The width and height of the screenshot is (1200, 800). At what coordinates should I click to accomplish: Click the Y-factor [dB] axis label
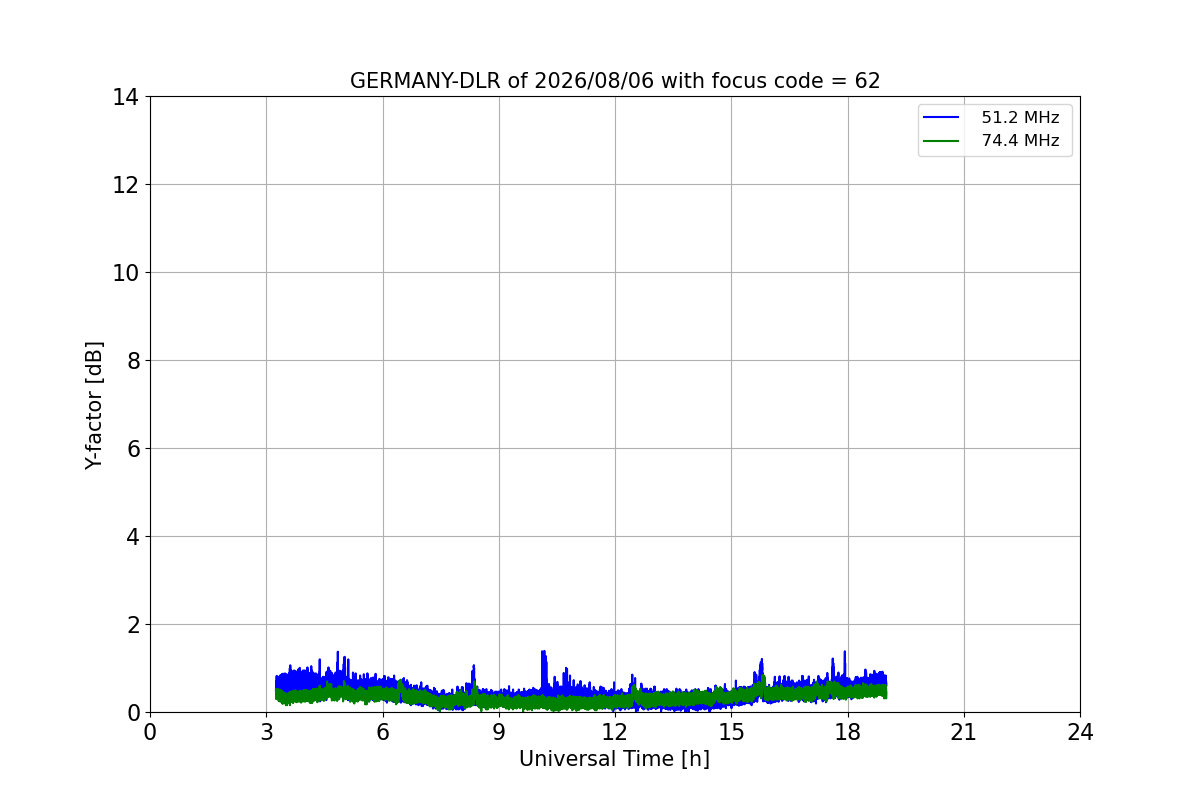(94, 405)
